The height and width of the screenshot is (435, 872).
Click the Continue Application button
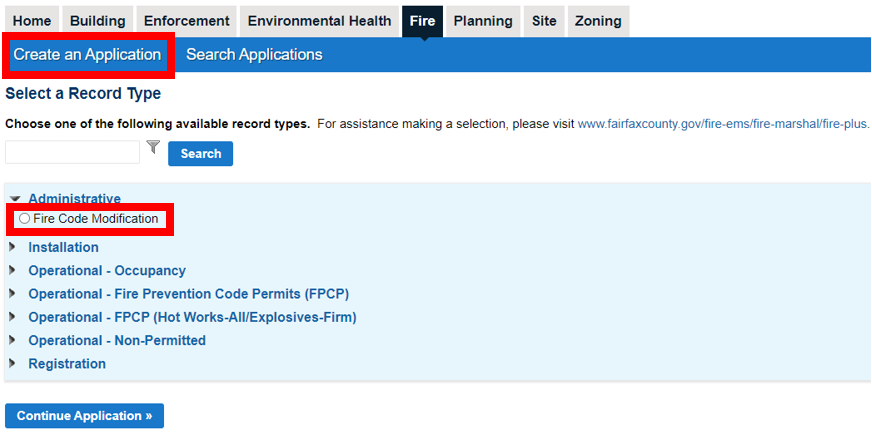click(x=84, y=416)
